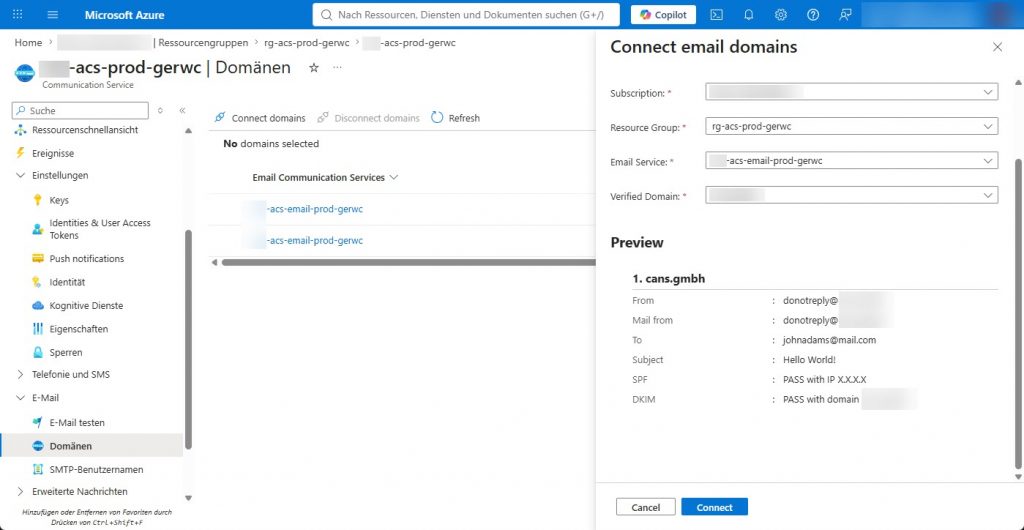This screenshot has height=530, width=1024.
Task: Open the Resource Group dropdown
Action: coord(852,127)
